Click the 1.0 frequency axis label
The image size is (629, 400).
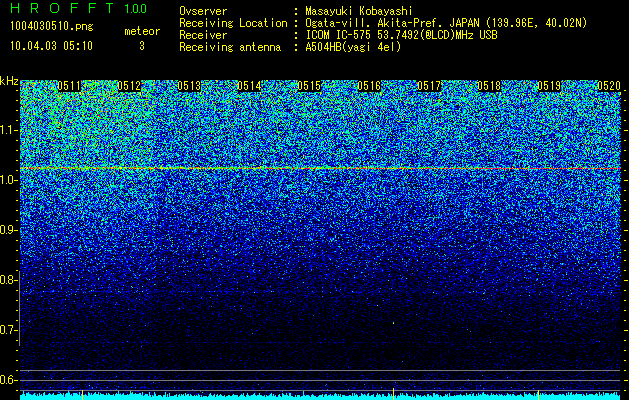(7, 180)
